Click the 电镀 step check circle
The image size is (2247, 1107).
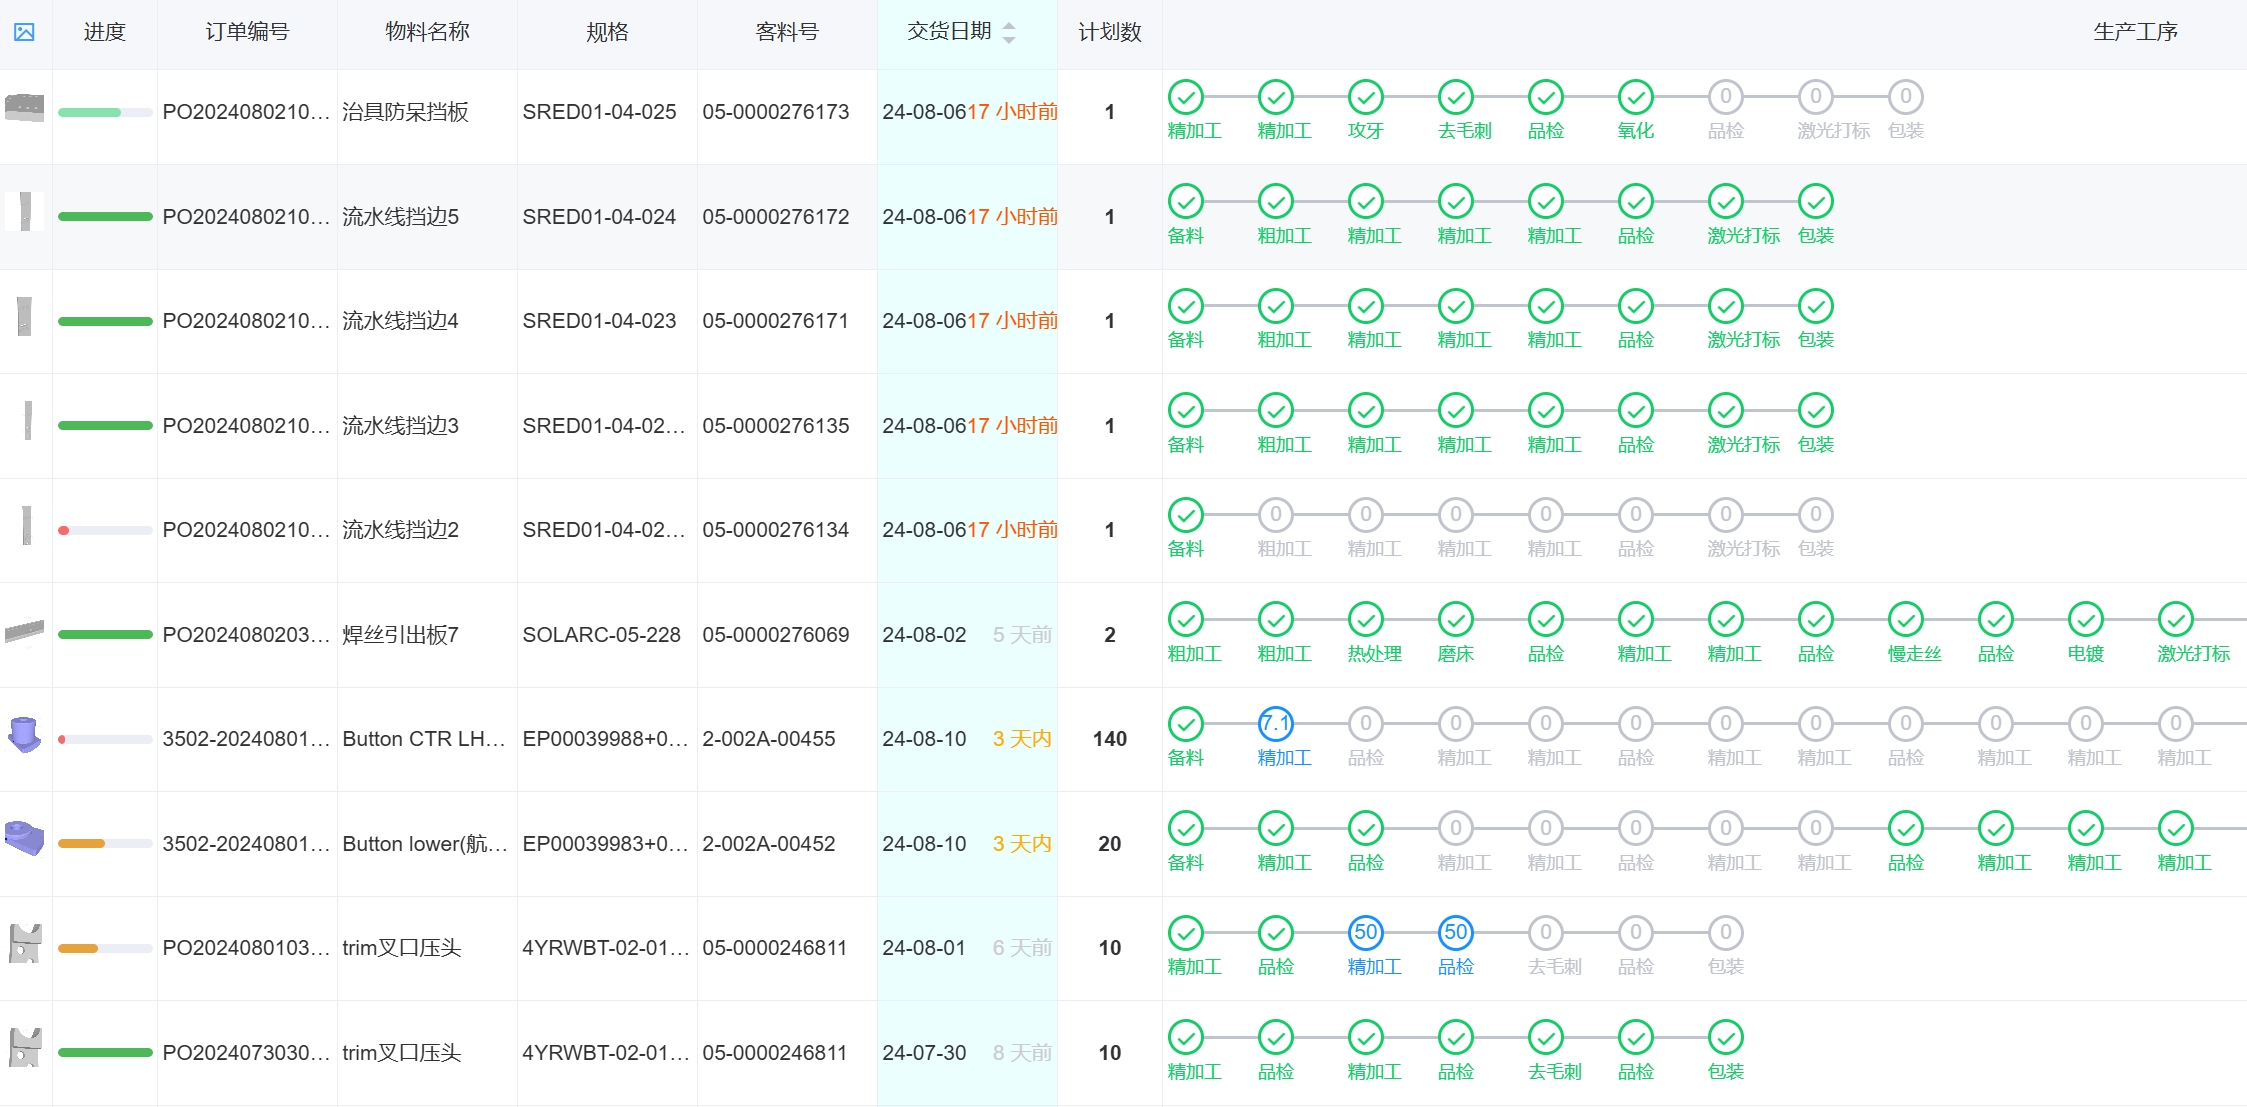[2085, 619]
